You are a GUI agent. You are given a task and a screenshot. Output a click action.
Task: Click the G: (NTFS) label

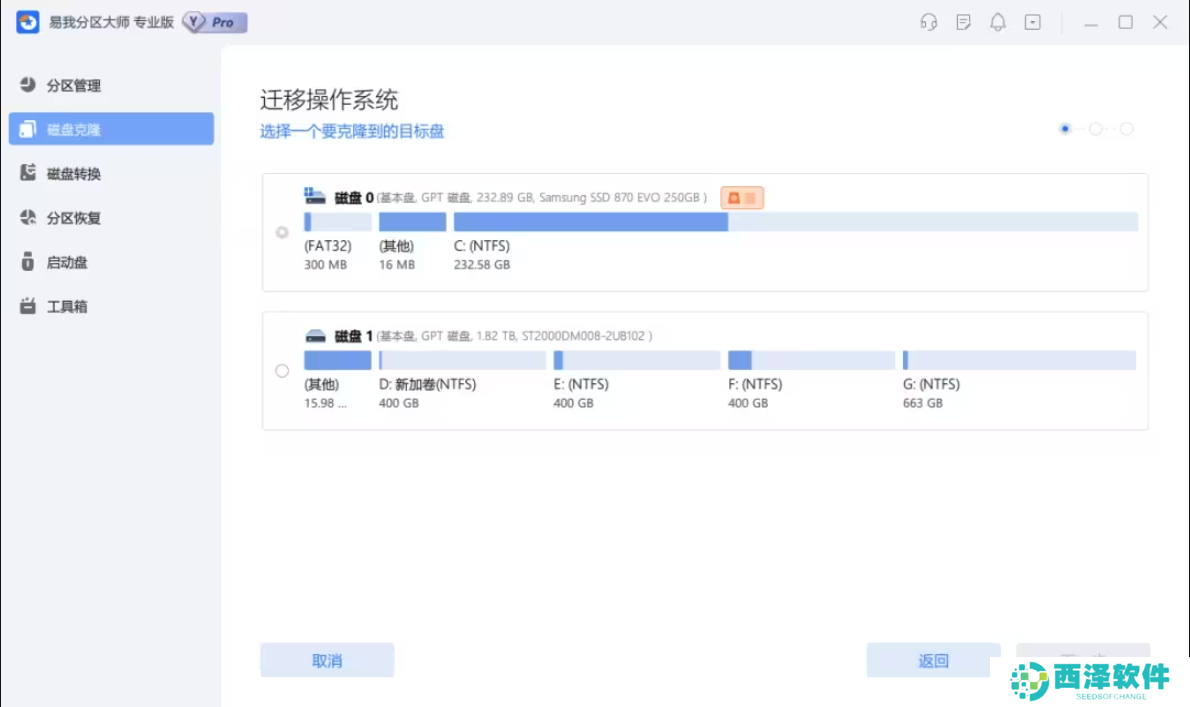[x=931, y=384]
